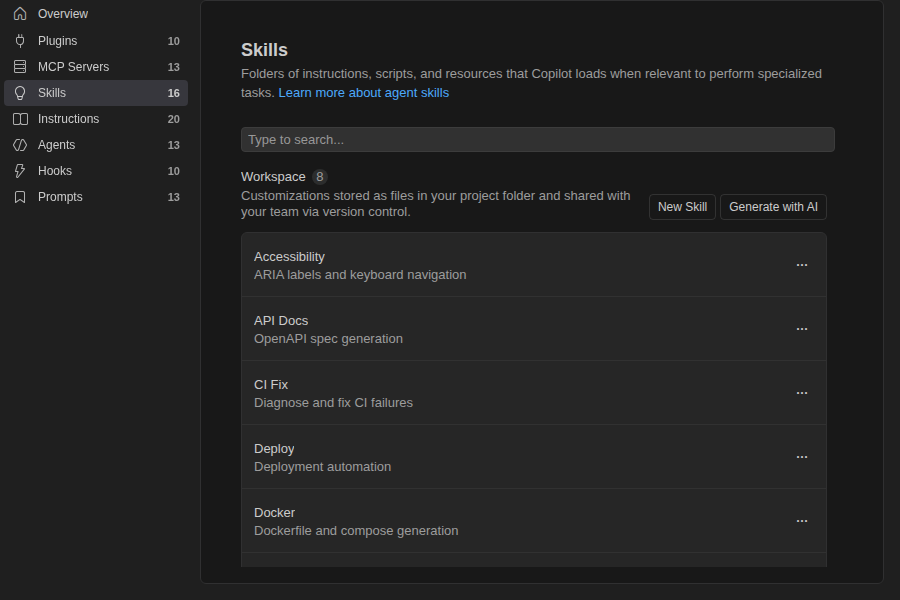Open the Docker skill ellipsis menu
This screenshot has width=900, height=600.
[x=802, y=521]
